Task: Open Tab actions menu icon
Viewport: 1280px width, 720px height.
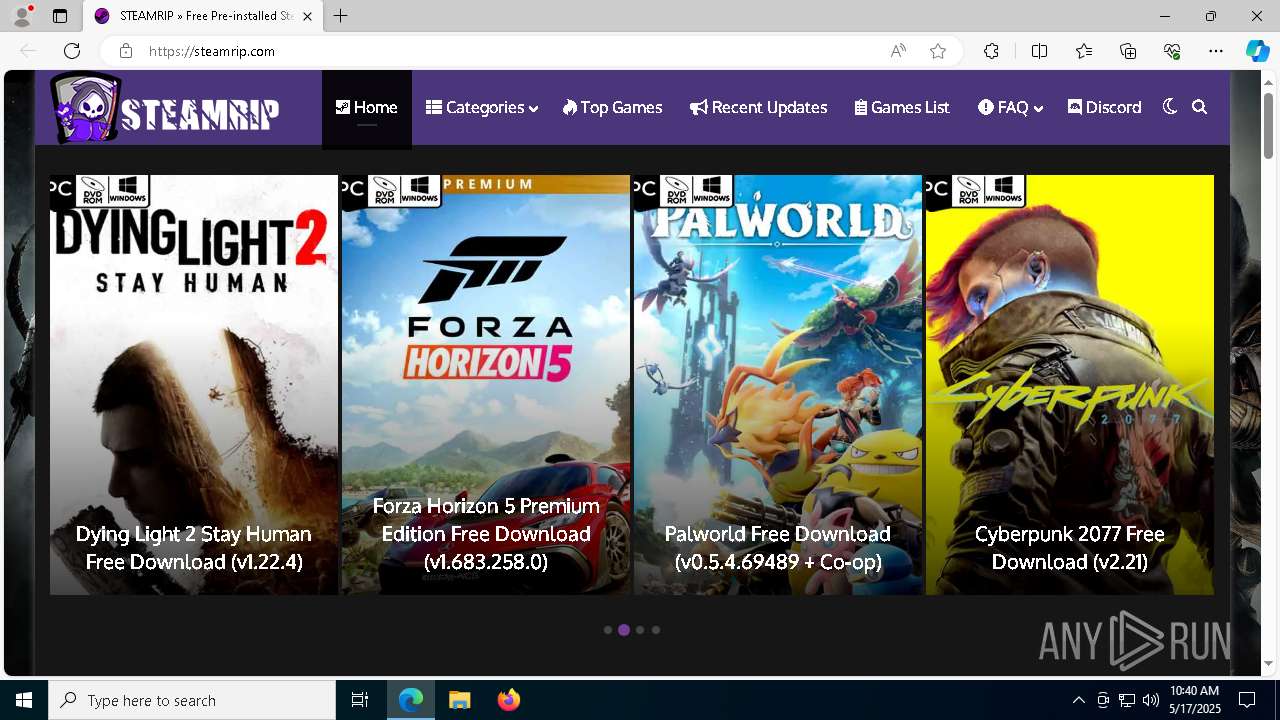Action: point(60,16)
